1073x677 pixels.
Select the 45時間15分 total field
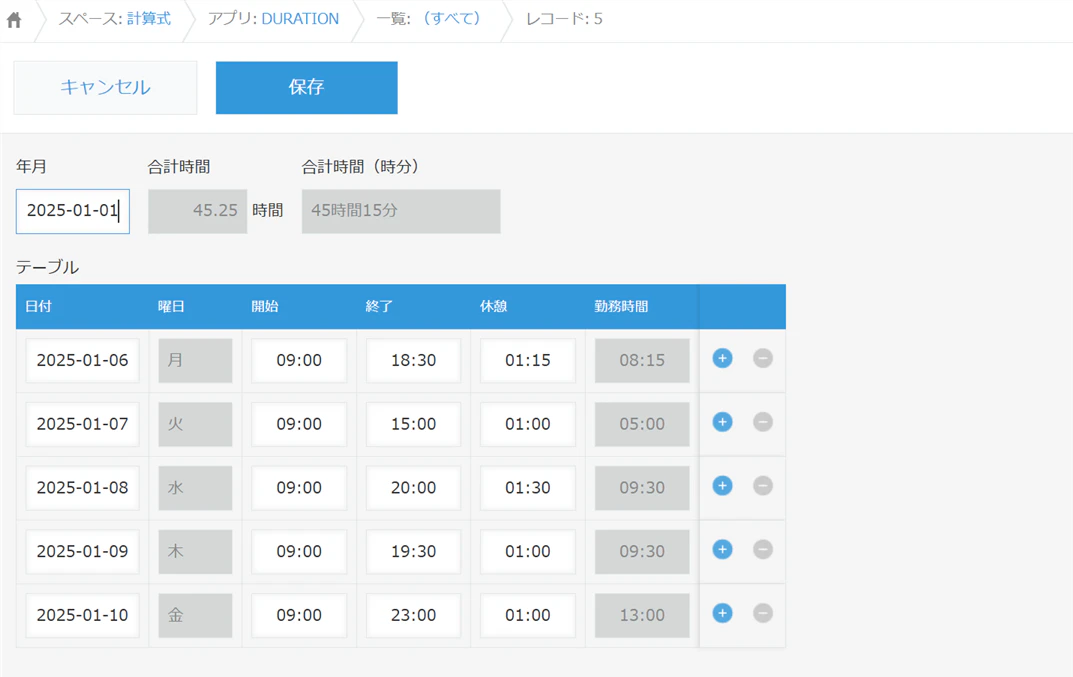point(401,211)
